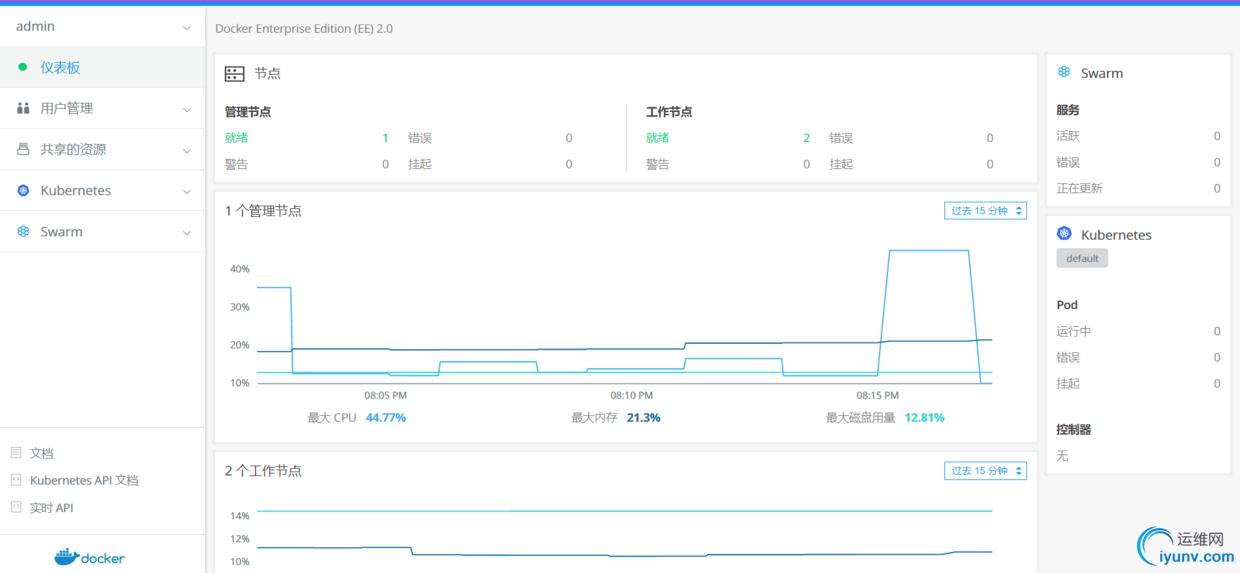Expand the 共享的资源 menu chevron
Screen dimensions: 1240x573
coord(187,151)
